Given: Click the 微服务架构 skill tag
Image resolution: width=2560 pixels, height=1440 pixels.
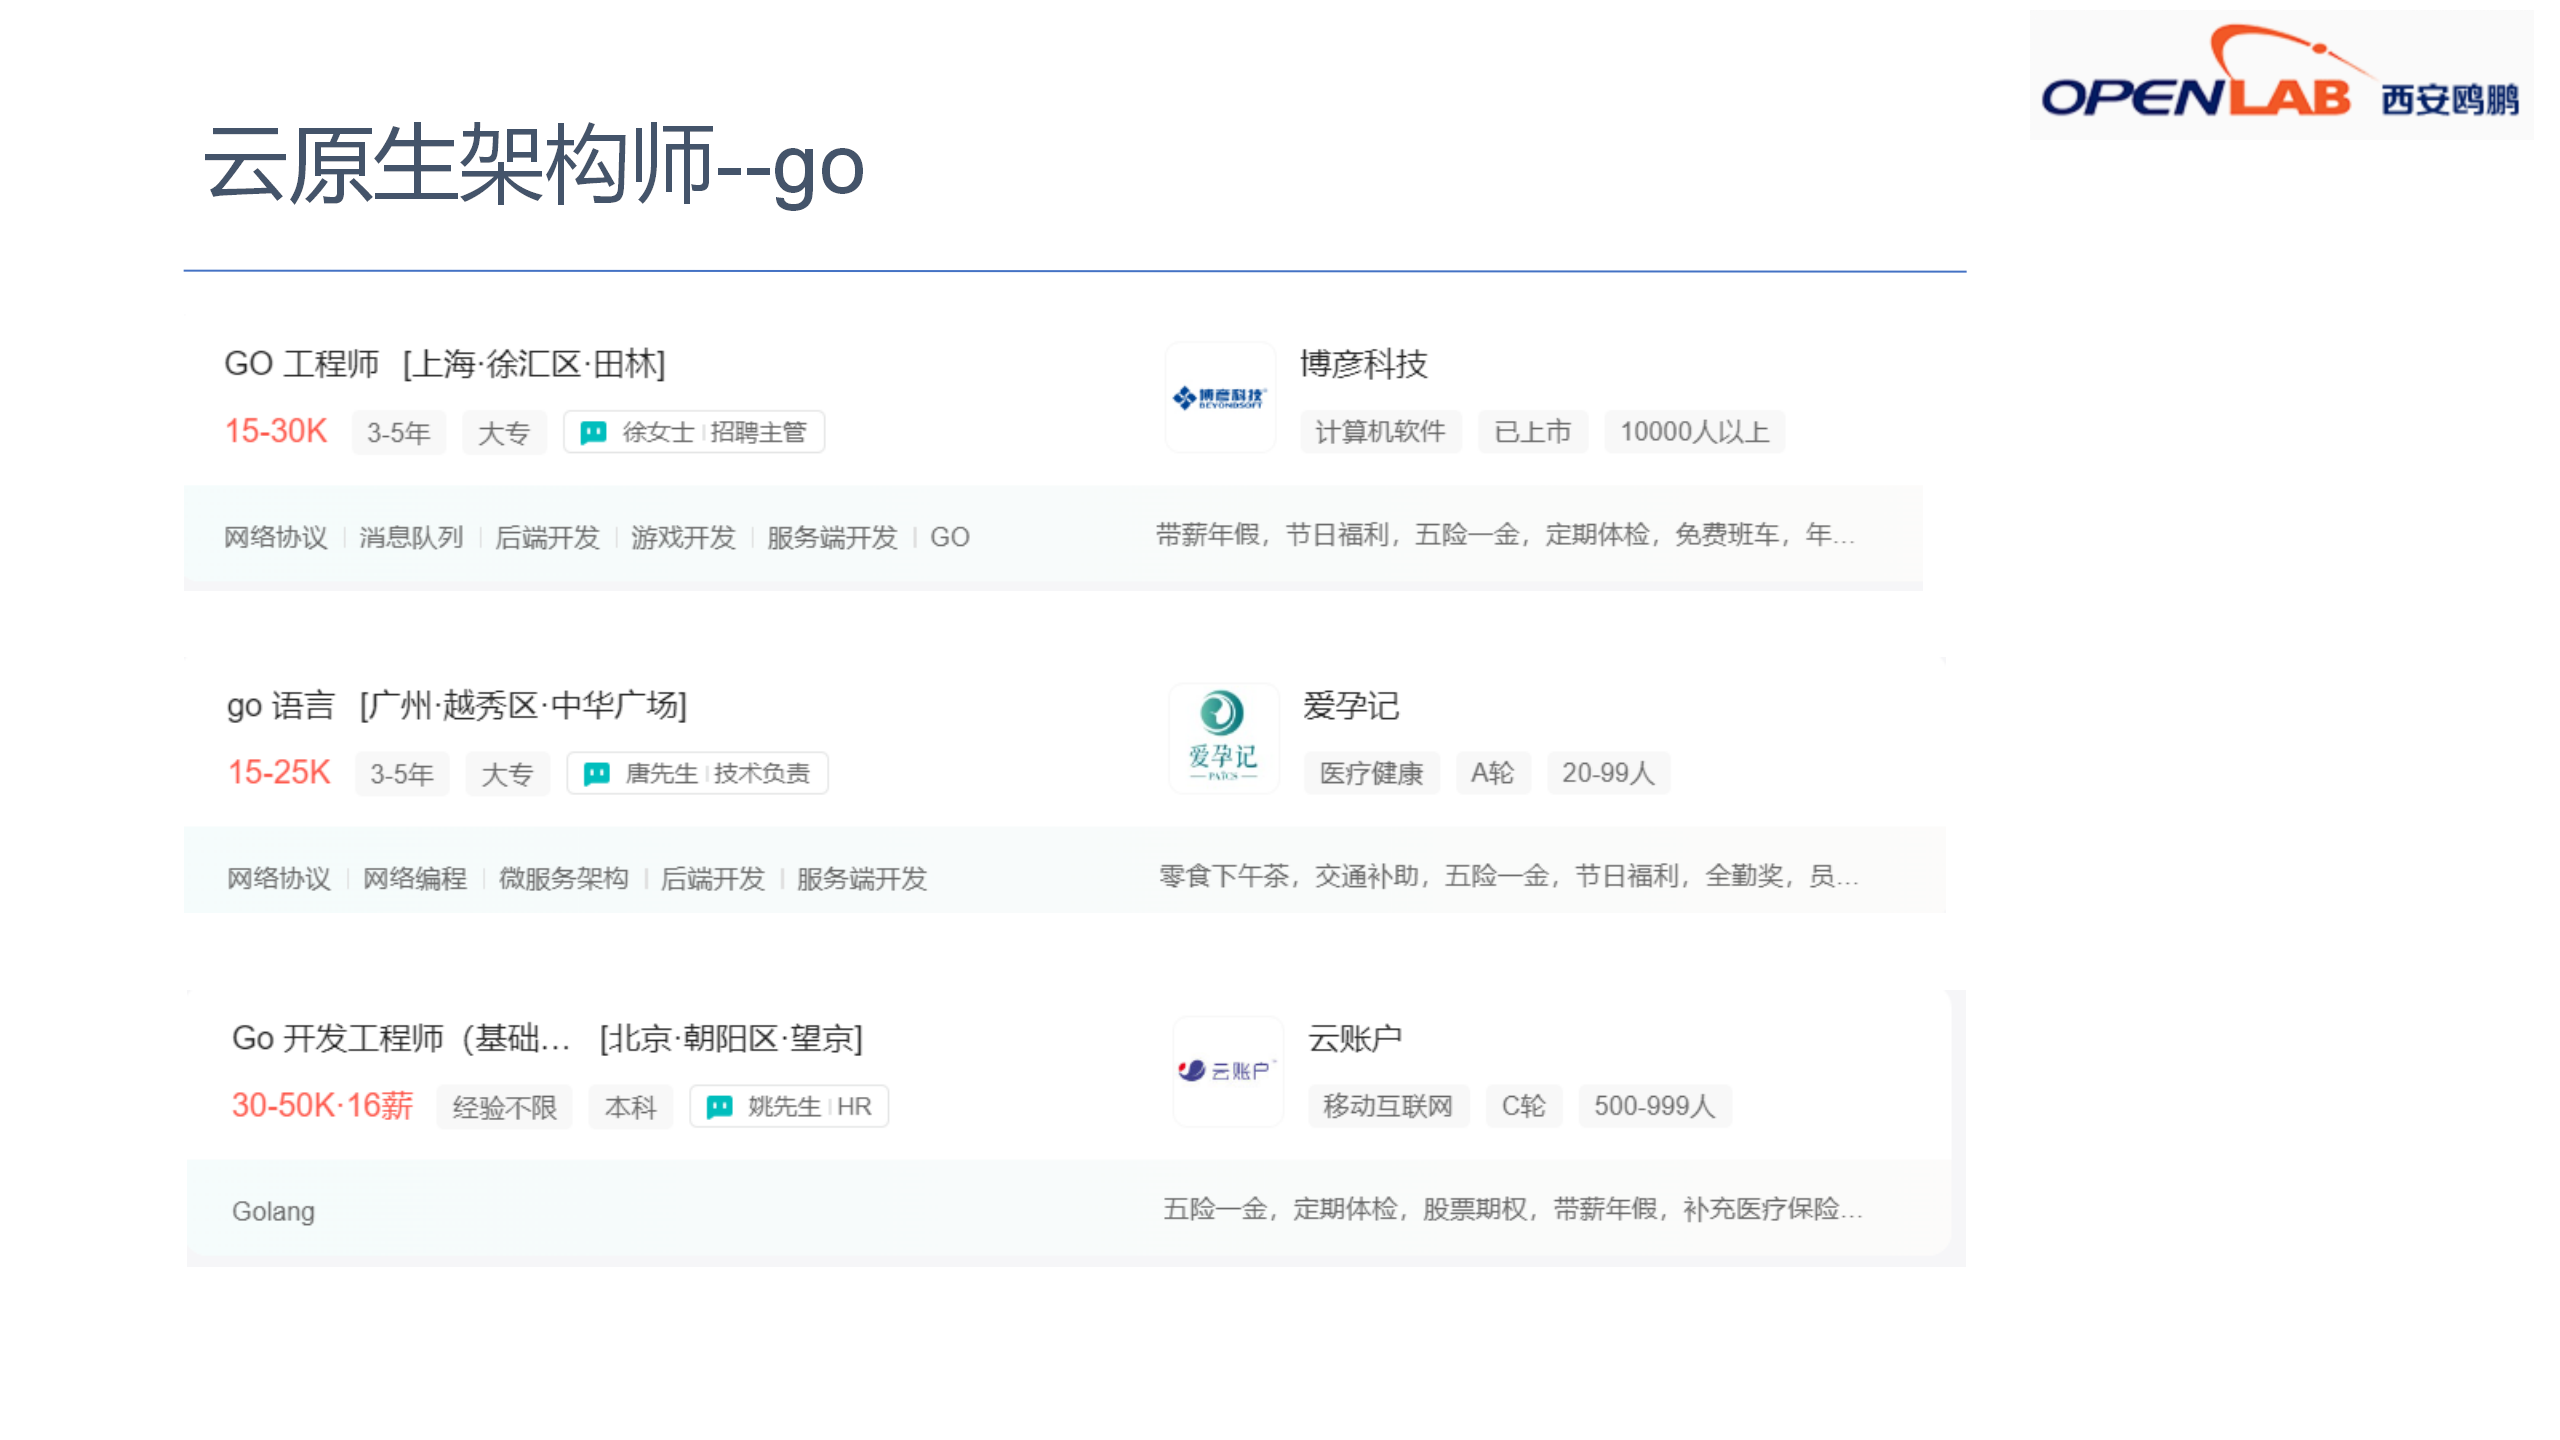Looking at the screenshot, I should [x=563, y=878].
